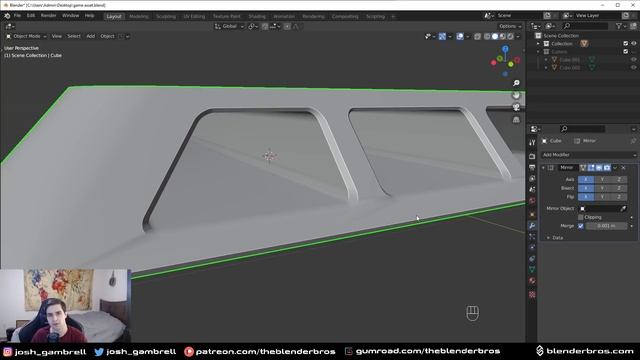The height and width of the screenshot is (360, 640).
Task: Open the Window menu
Action: [x=71, y=16]
